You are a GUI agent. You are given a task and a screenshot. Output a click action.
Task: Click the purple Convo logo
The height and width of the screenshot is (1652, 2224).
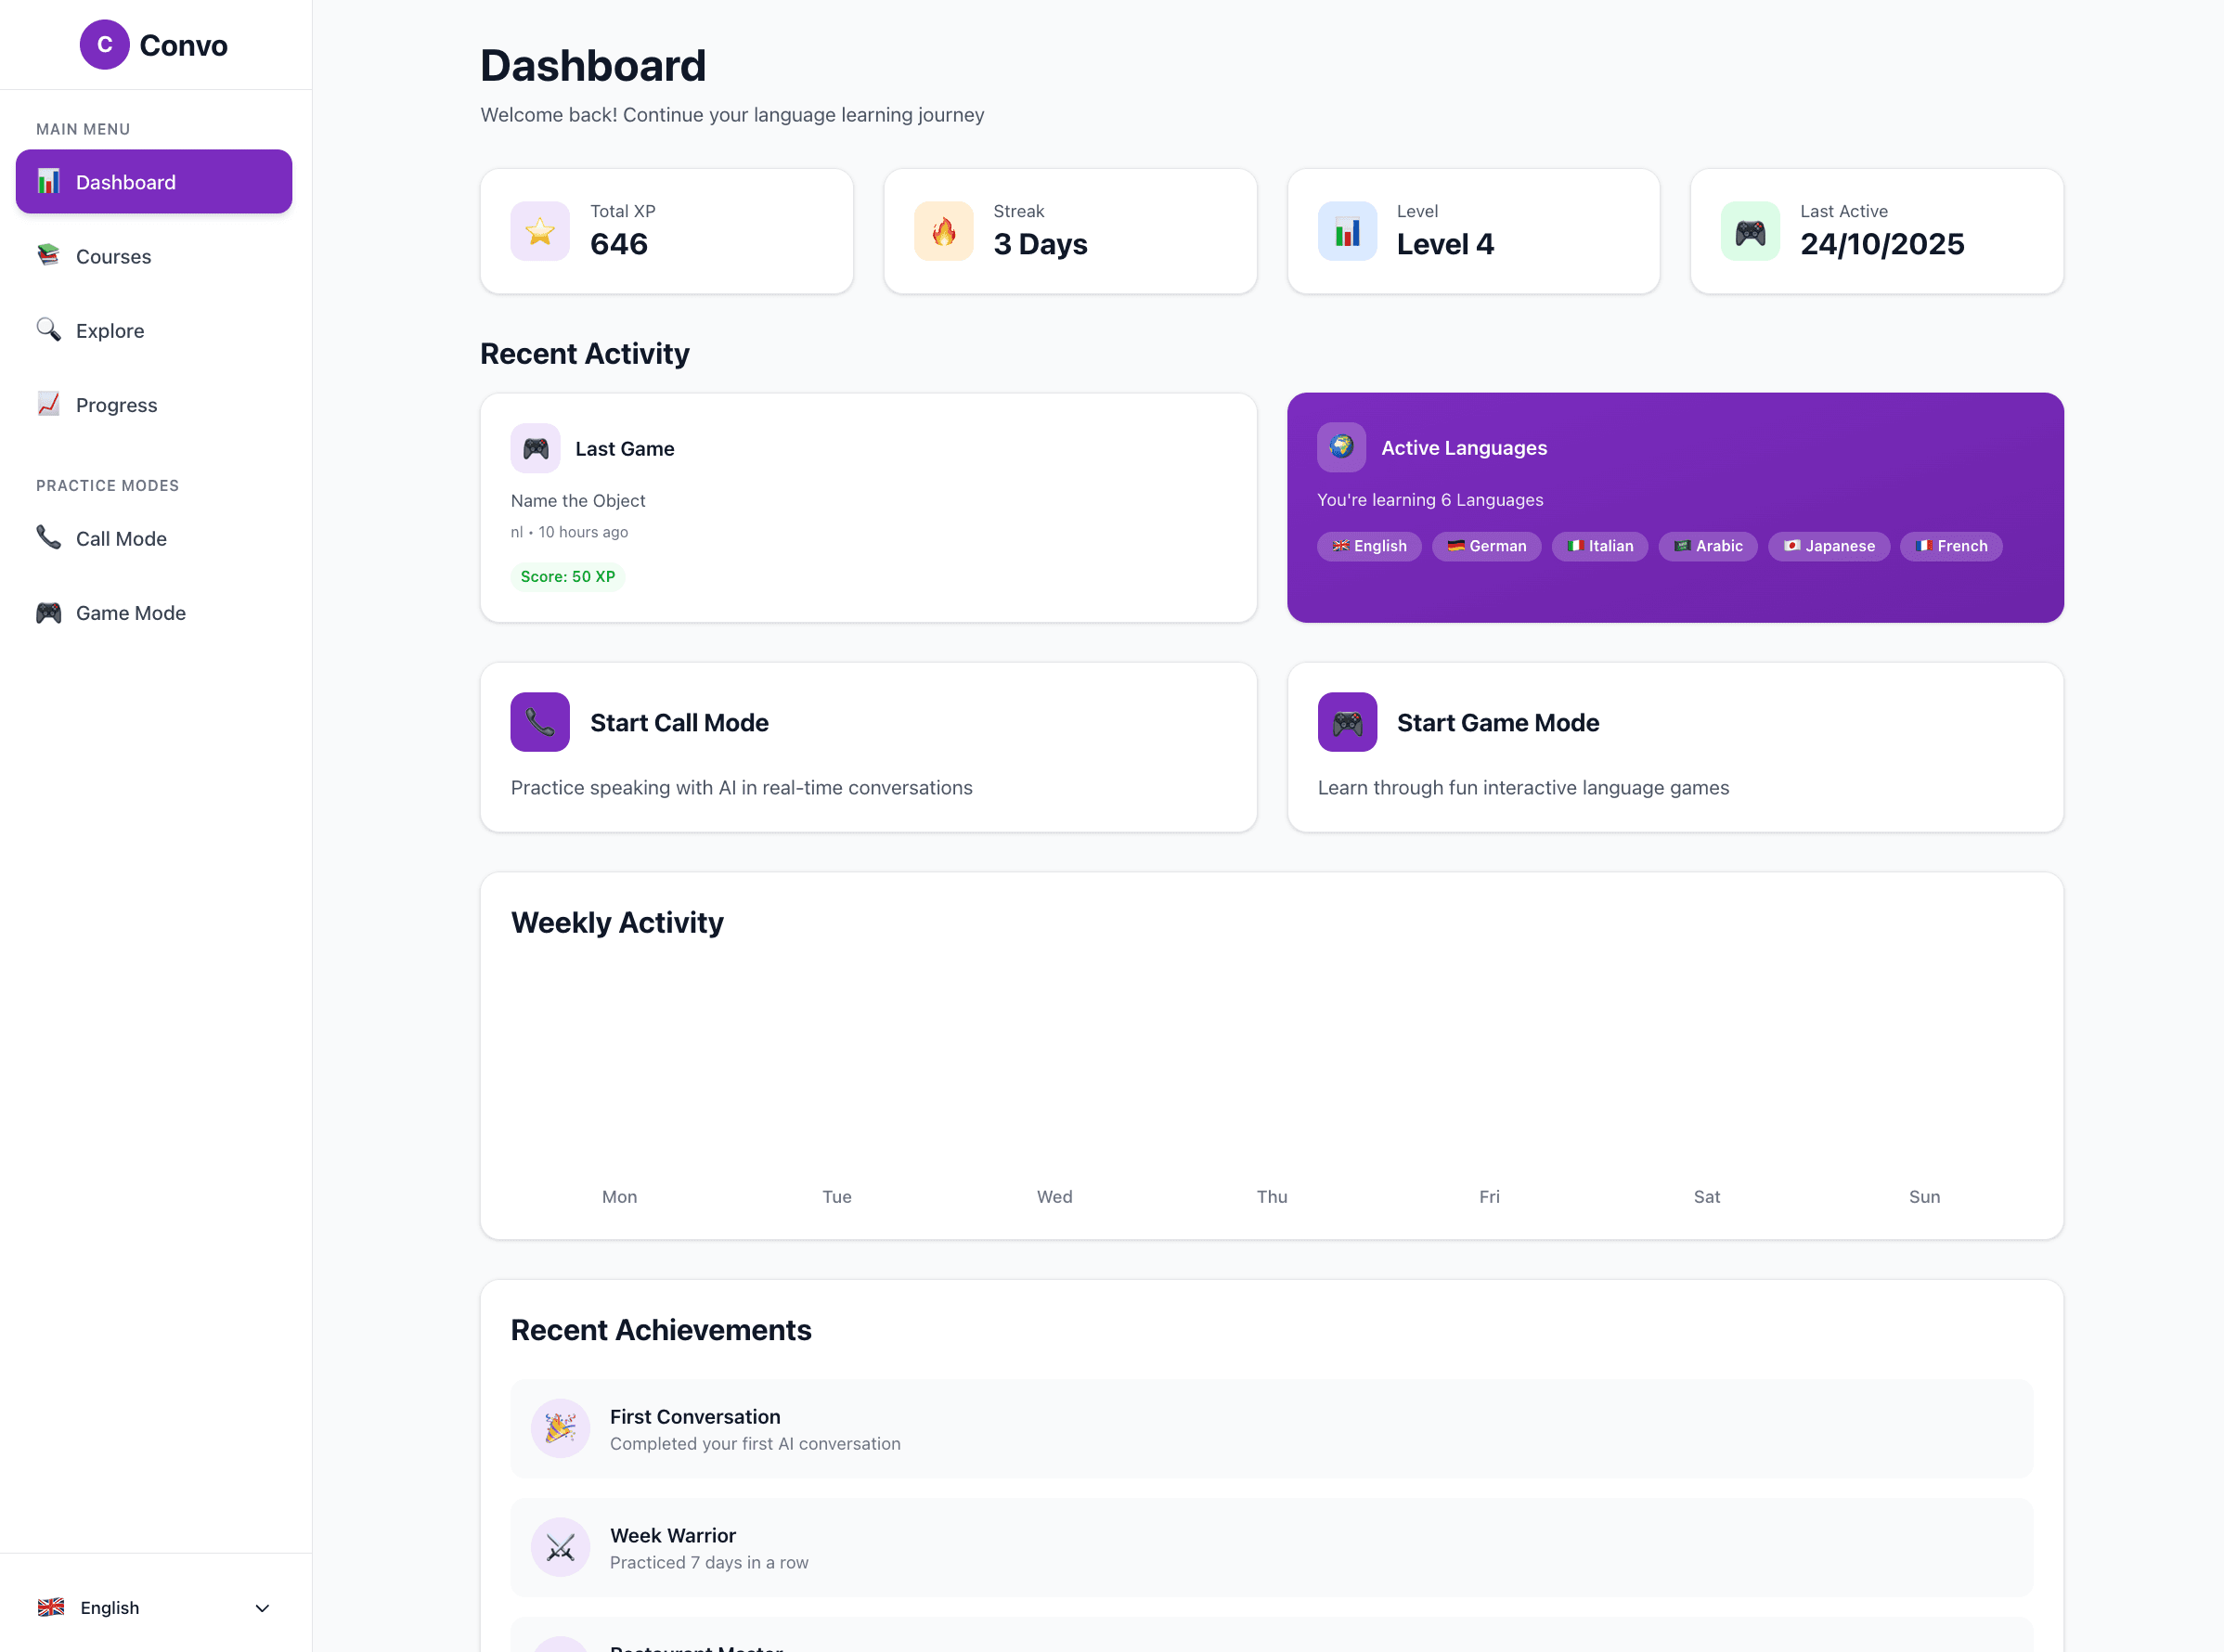coord(104,44)
